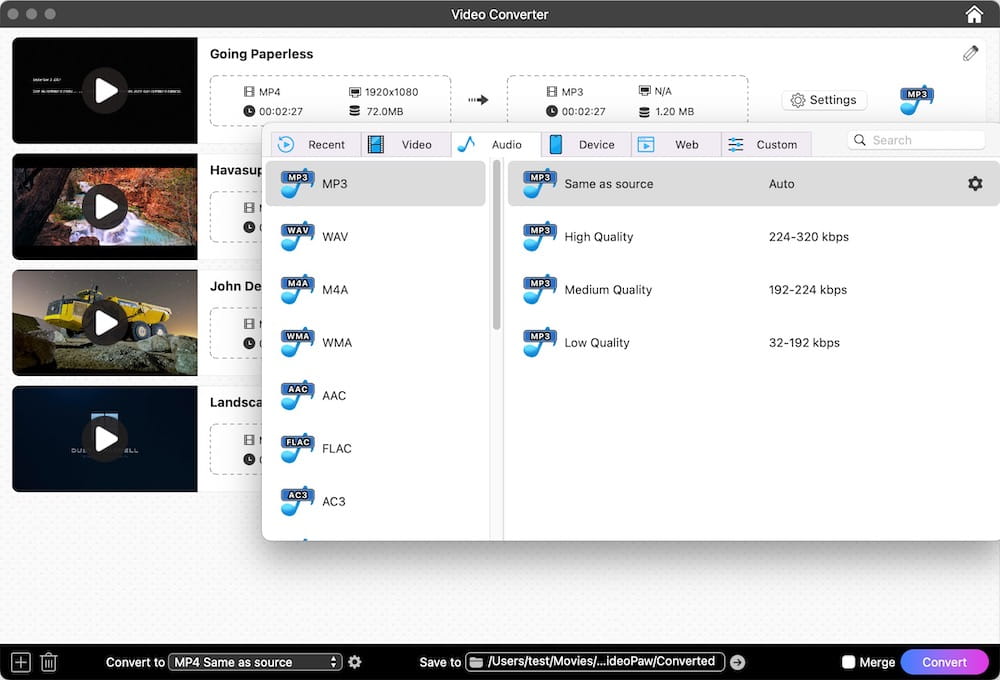Switch to the Video tab

pyautogui.click(x=405, y=144)
